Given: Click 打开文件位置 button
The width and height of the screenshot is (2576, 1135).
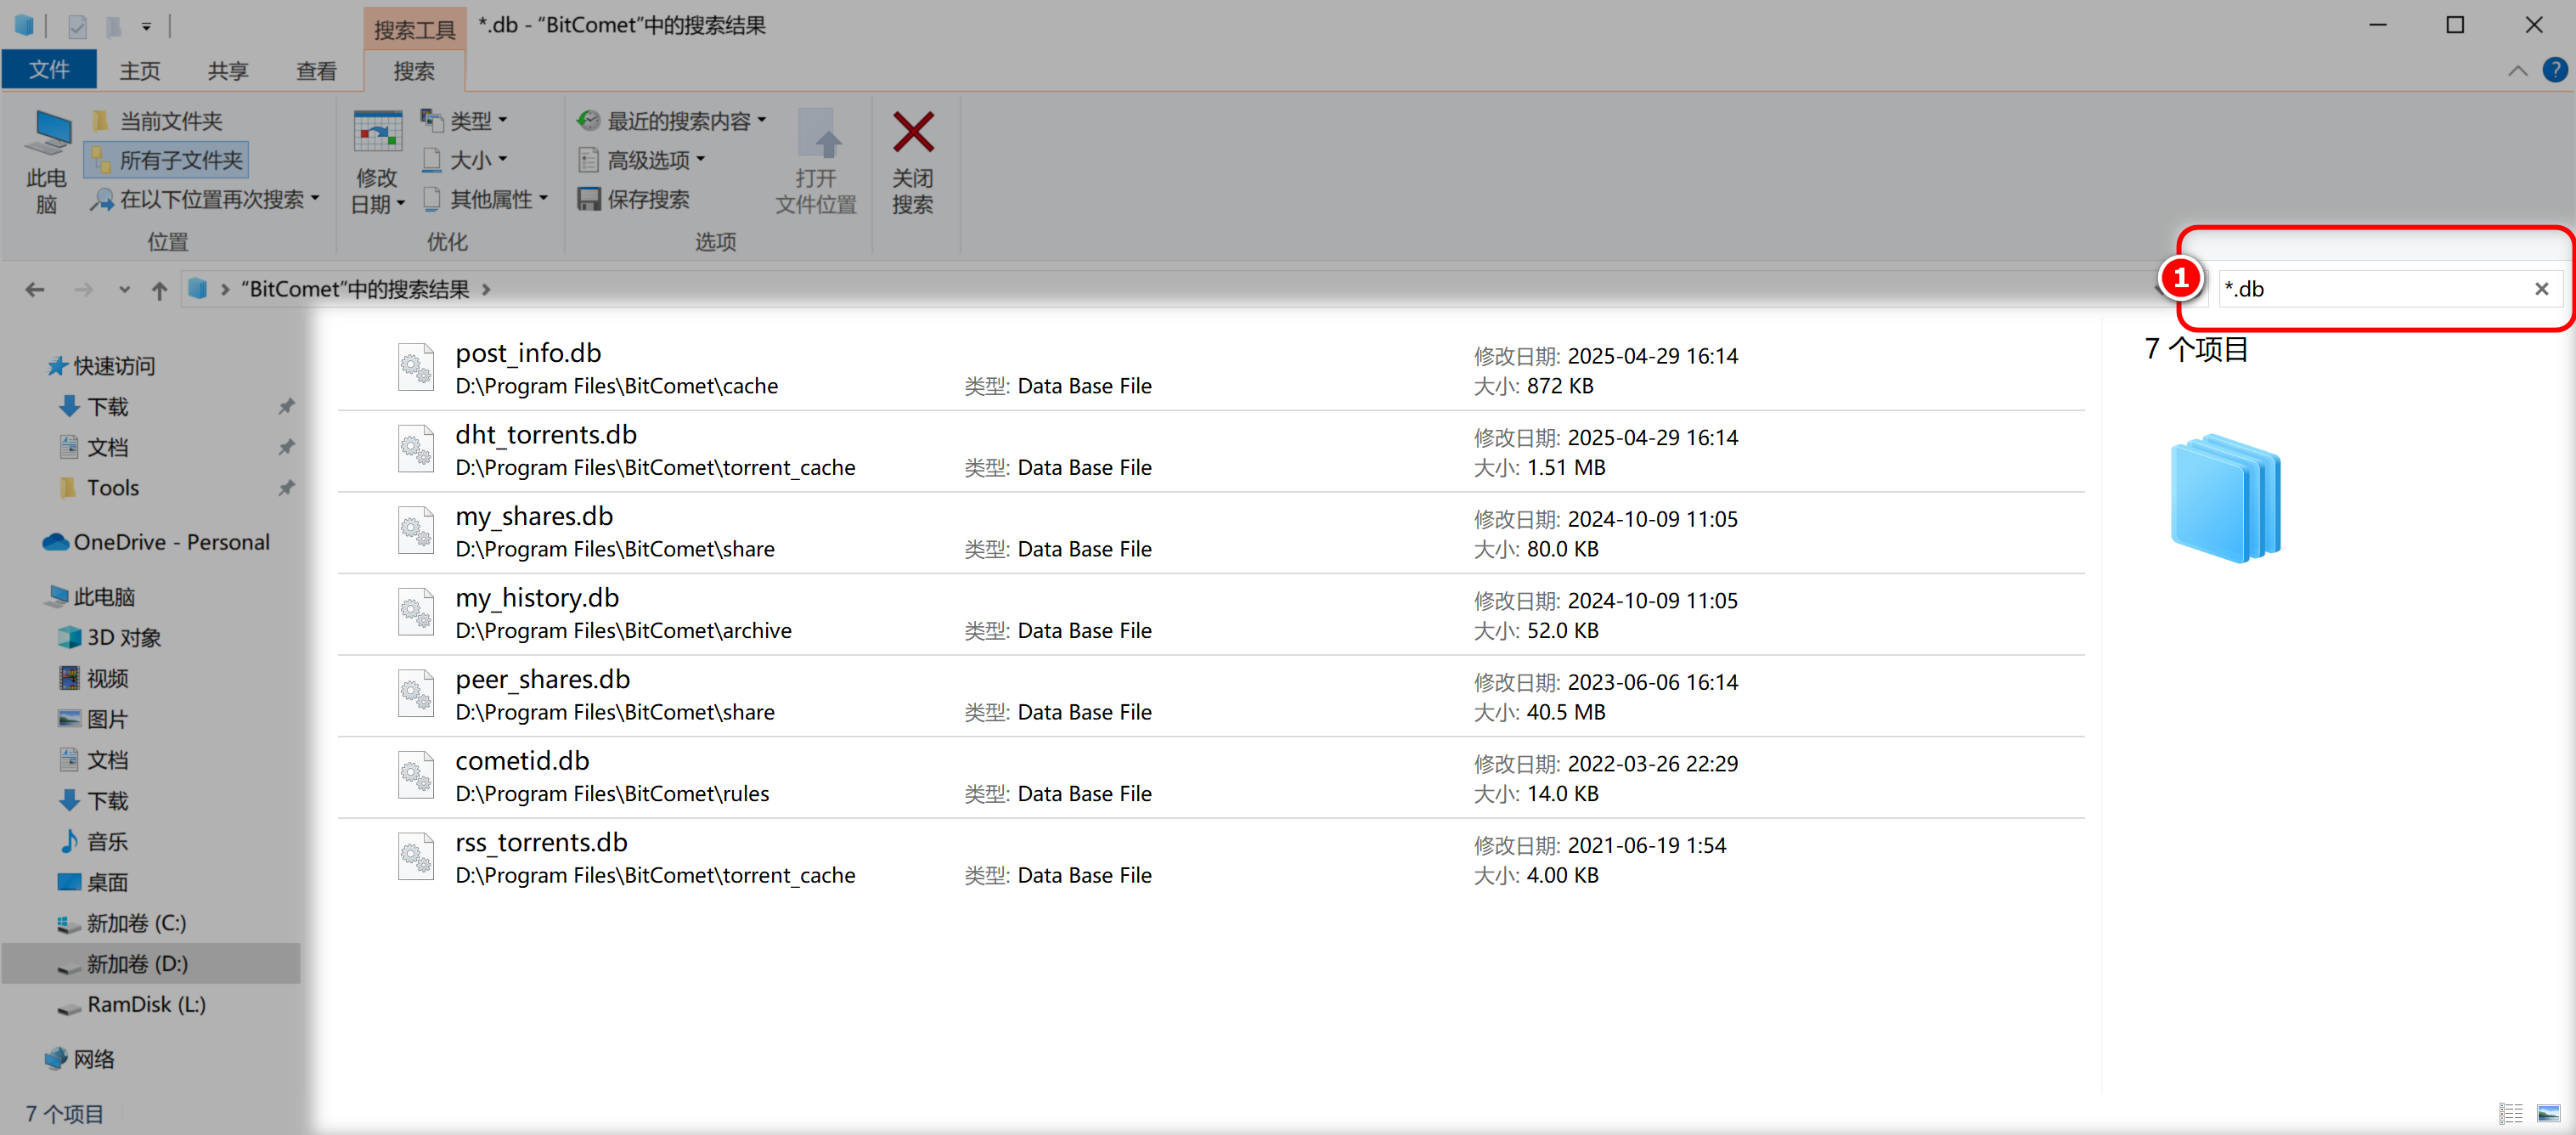Looking at the screenshot, I should point(816,162).
